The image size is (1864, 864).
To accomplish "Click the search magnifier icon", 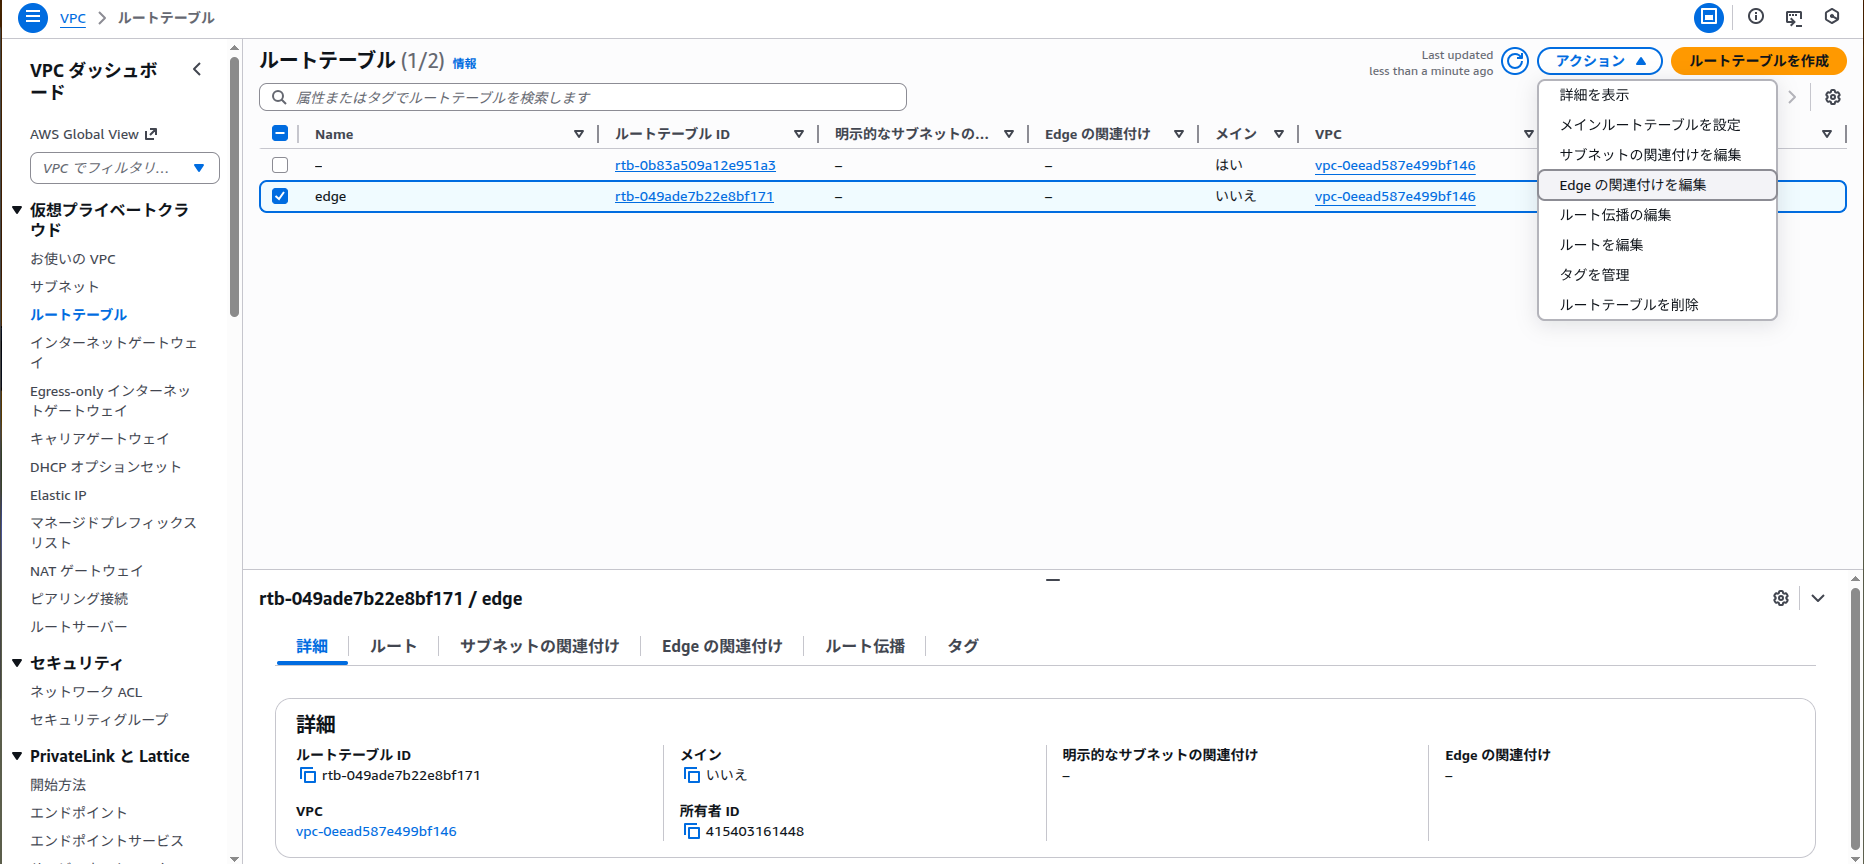I will point(280,97).
